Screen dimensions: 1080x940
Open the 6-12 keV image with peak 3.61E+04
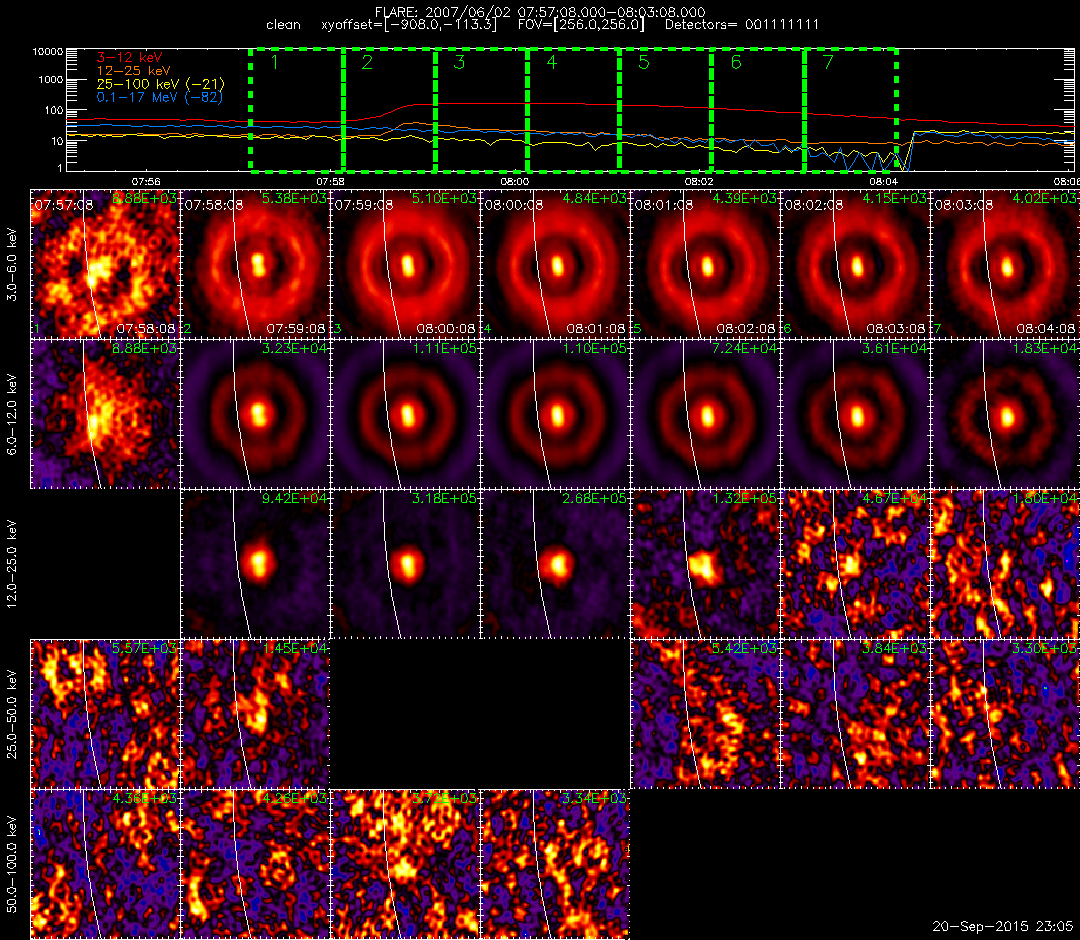pos(855,415)
